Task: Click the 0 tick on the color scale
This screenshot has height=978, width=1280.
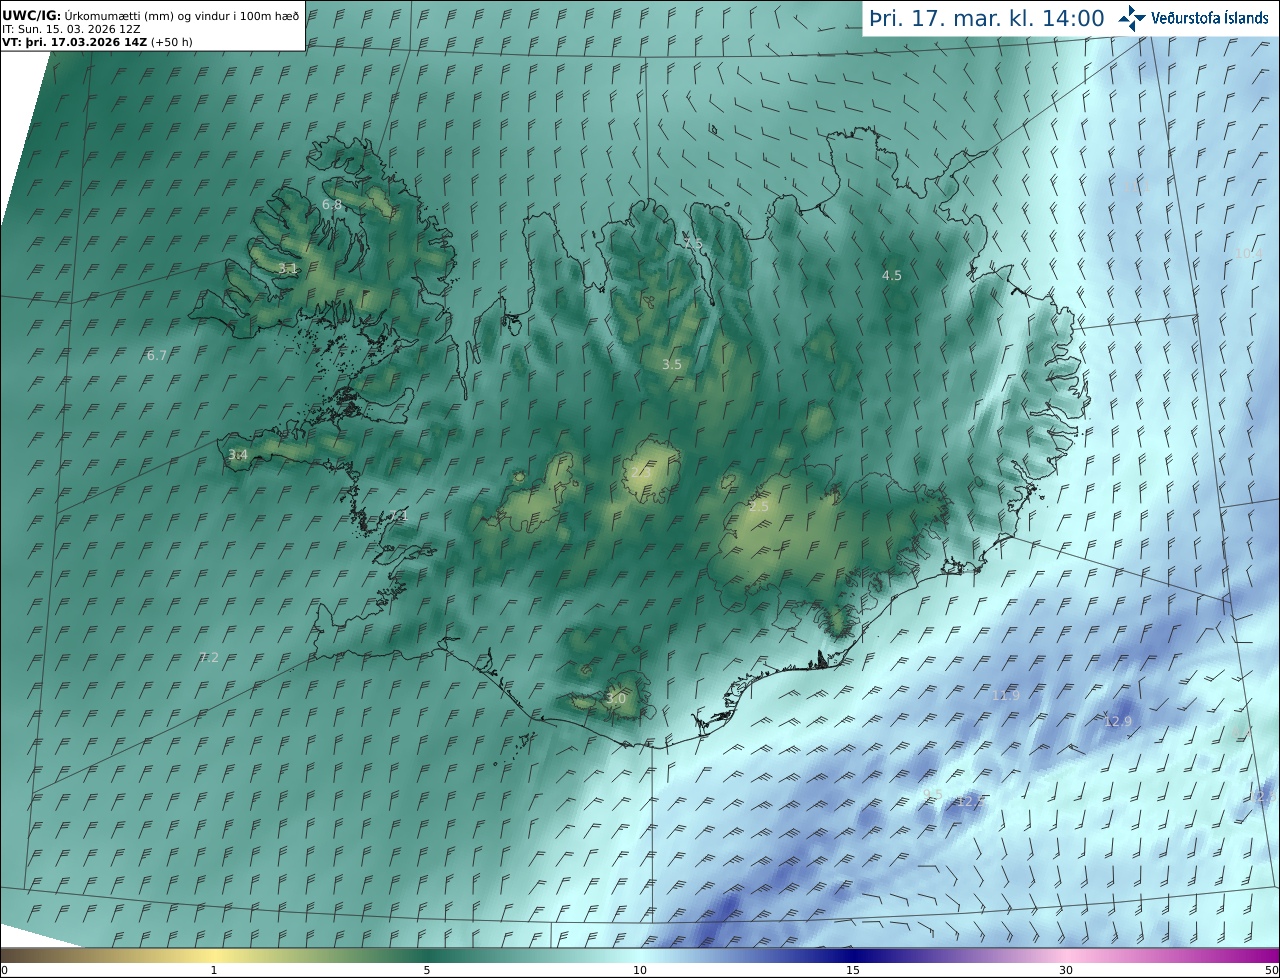Action: (x=3, y=970)
